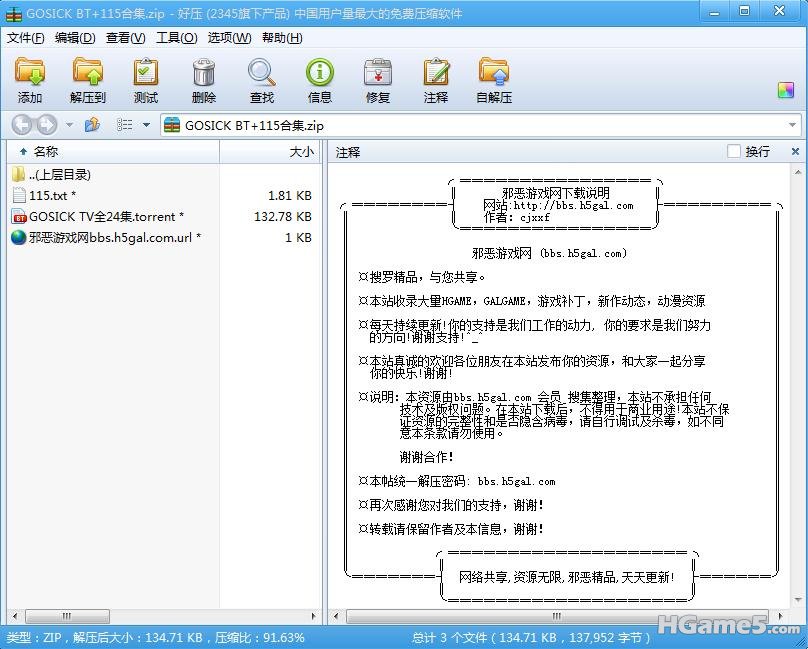This screenshot has width=808, height=649.
Task: Select the globe icon of the url file
Action: point(19,238)
